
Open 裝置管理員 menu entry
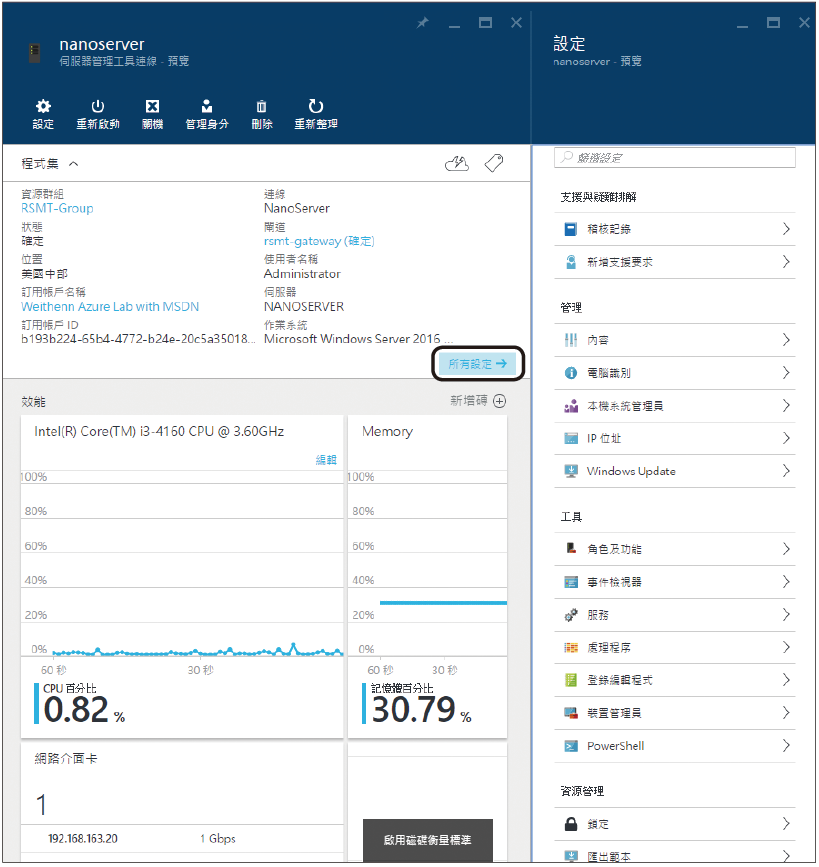(x=675, y=713)
